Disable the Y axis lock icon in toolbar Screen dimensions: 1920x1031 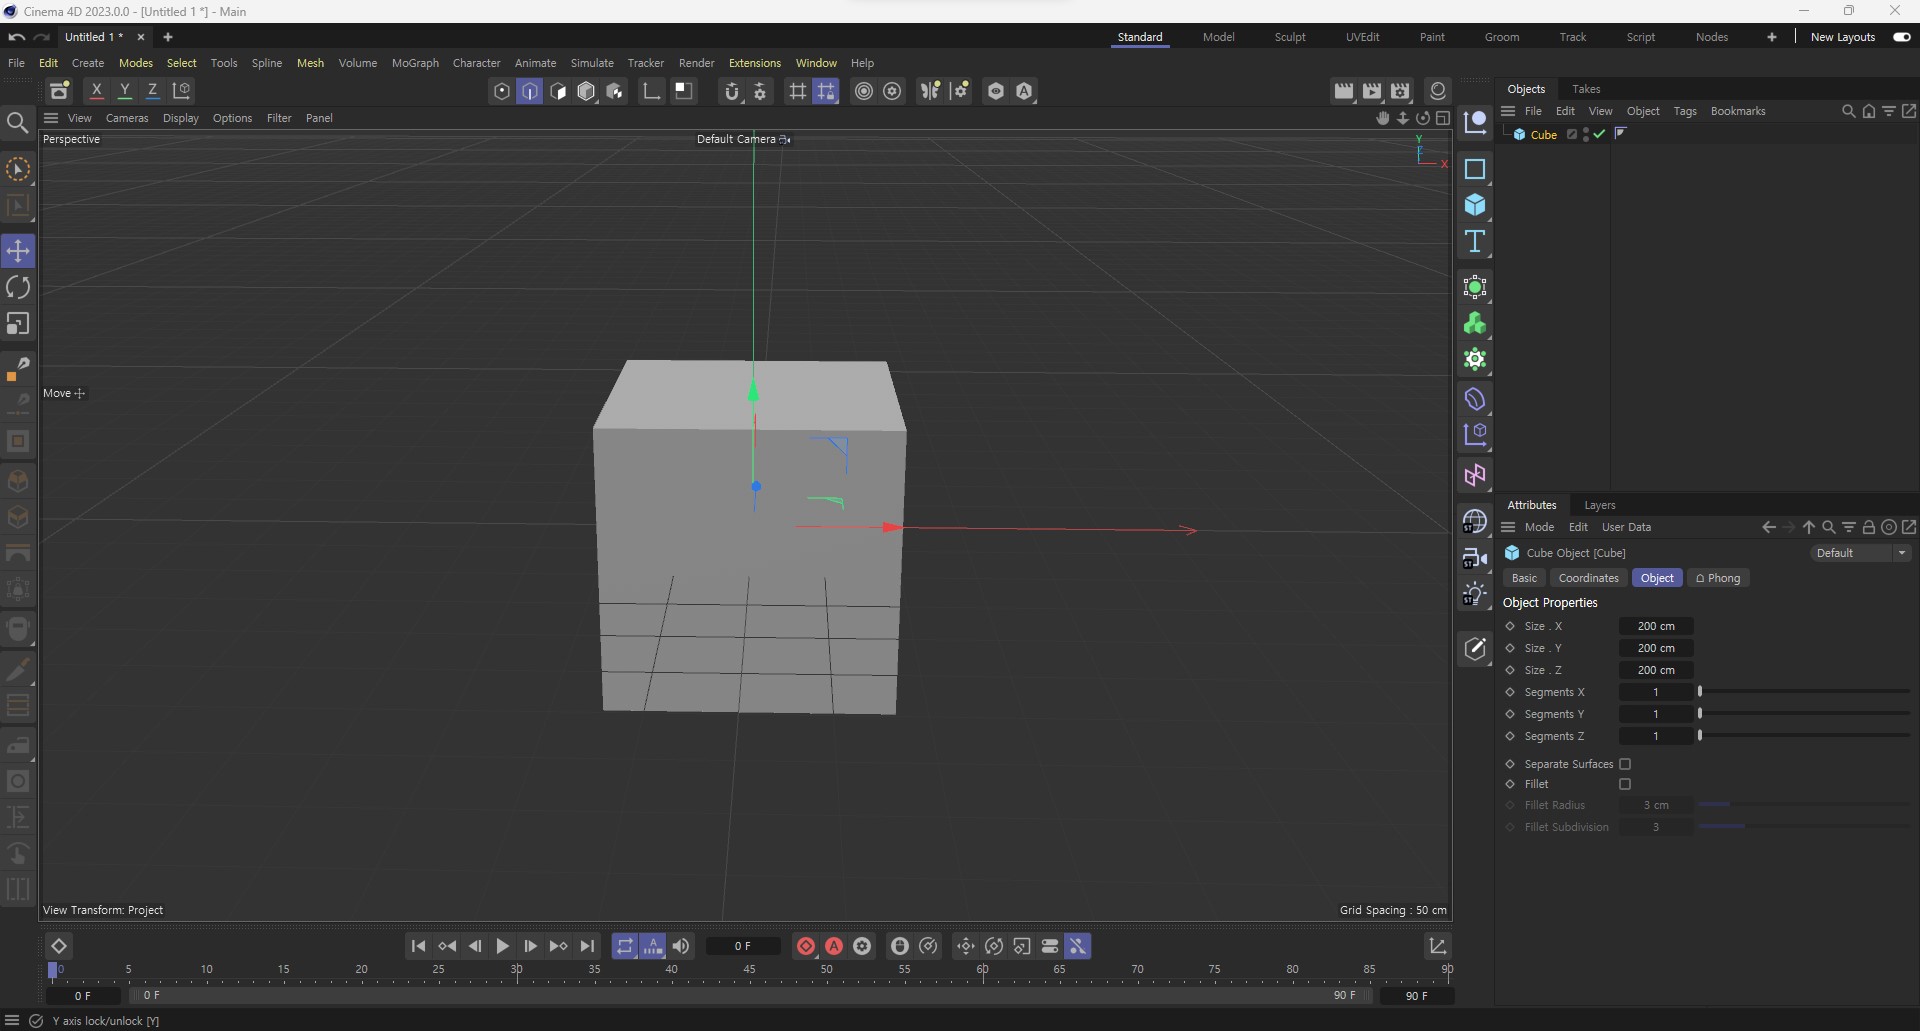[x=124, y=90]
